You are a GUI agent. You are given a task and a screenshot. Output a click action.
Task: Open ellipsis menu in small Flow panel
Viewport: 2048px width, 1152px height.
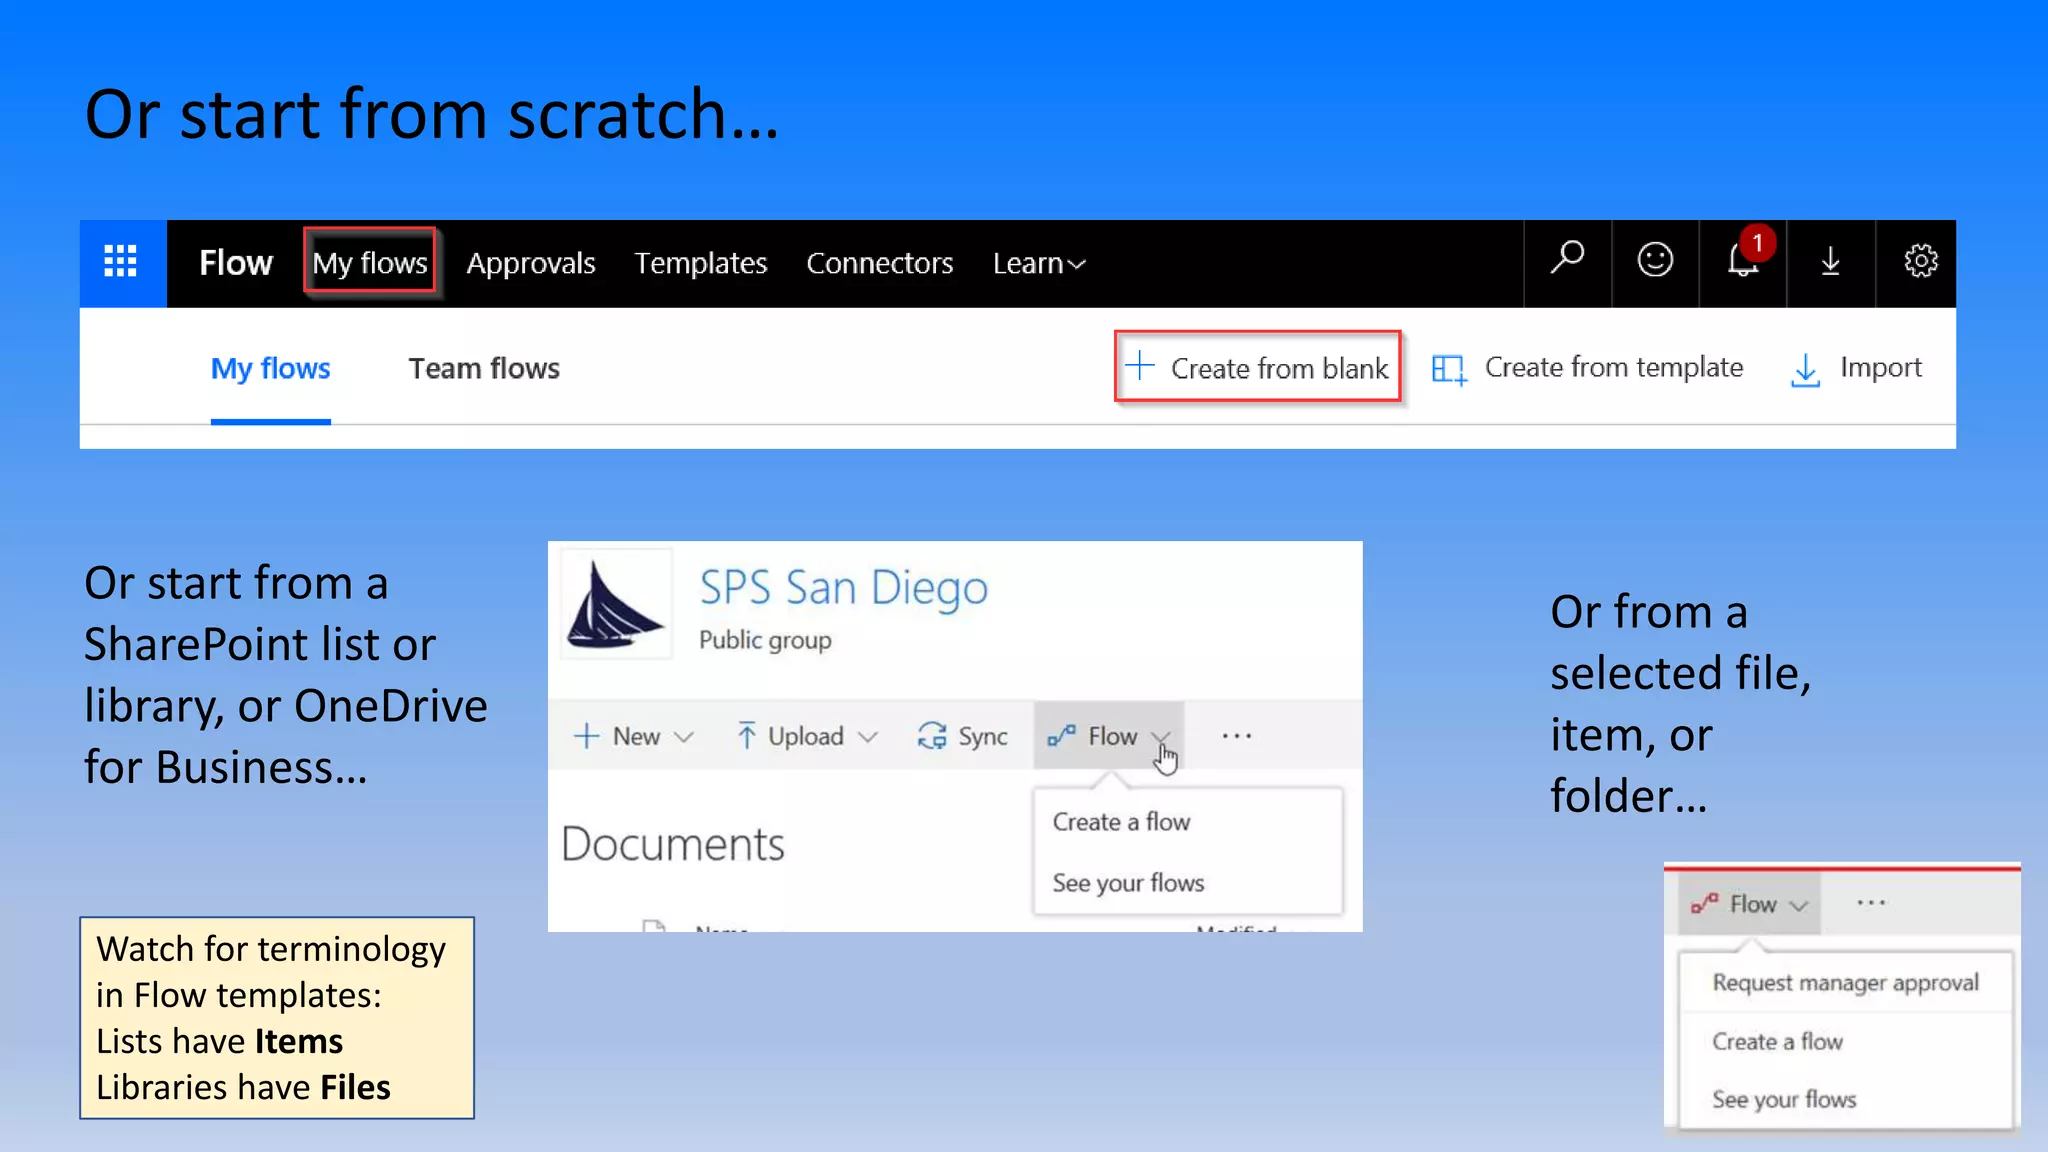(1871, 903)
